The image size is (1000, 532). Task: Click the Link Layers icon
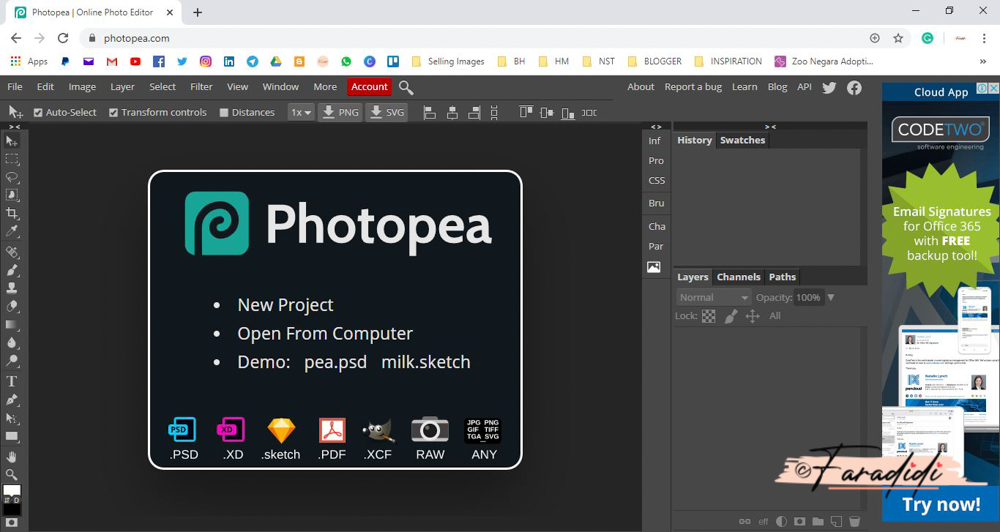(744, 521)
